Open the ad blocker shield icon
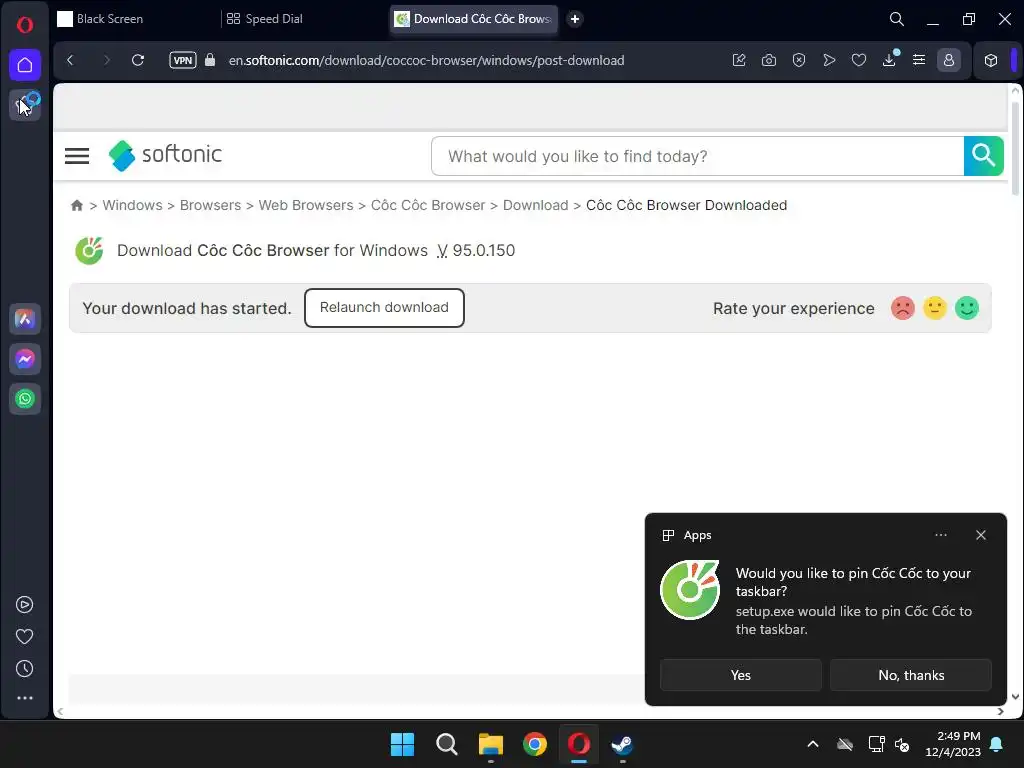 tap(799, 60)
